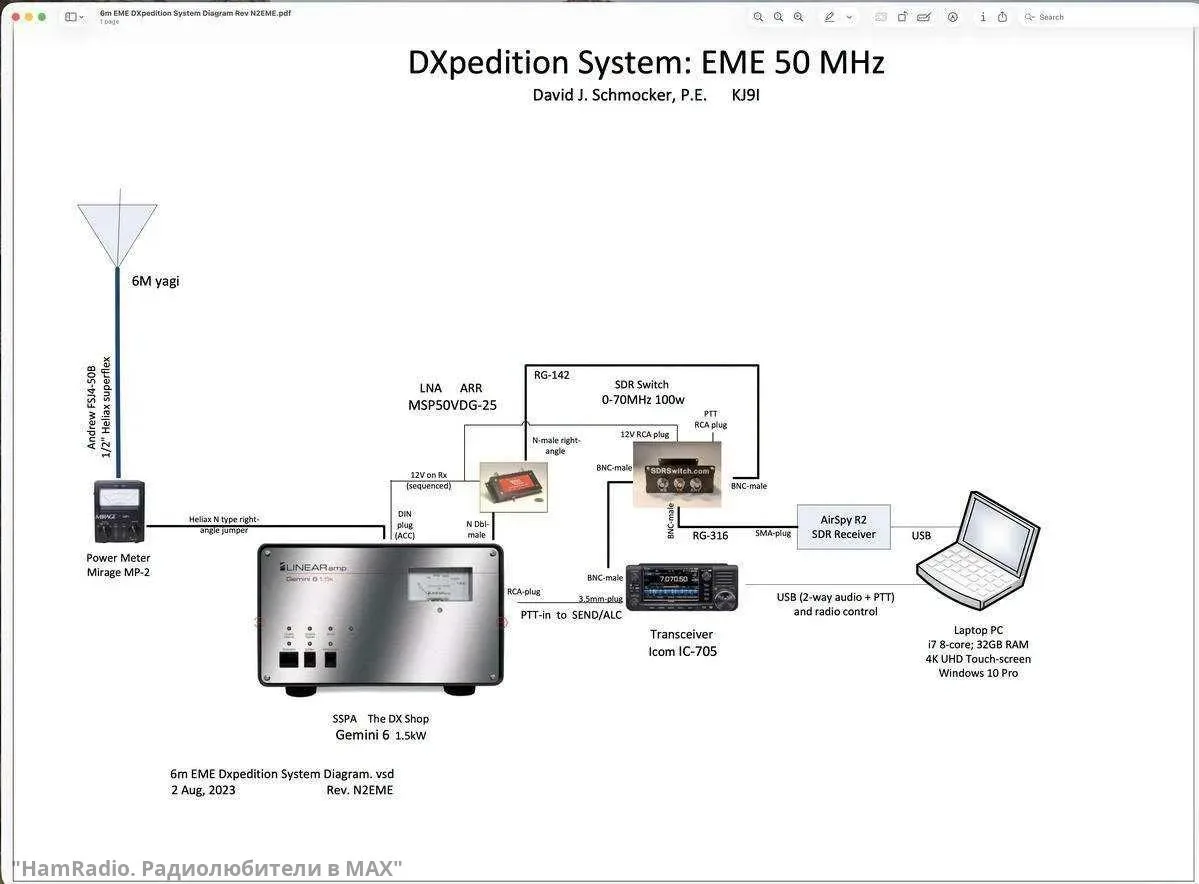
Task: Click the dimmed Redact toolbar icon
Action: 881,17
